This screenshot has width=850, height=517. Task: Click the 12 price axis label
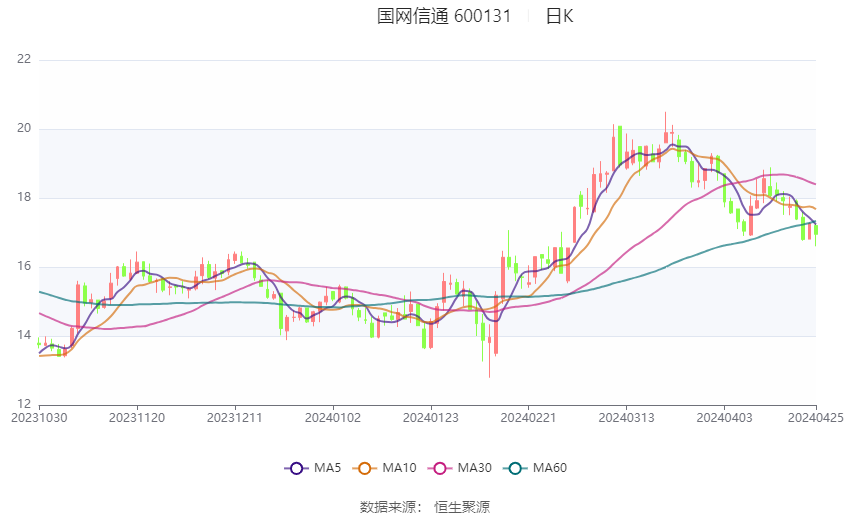24,404
